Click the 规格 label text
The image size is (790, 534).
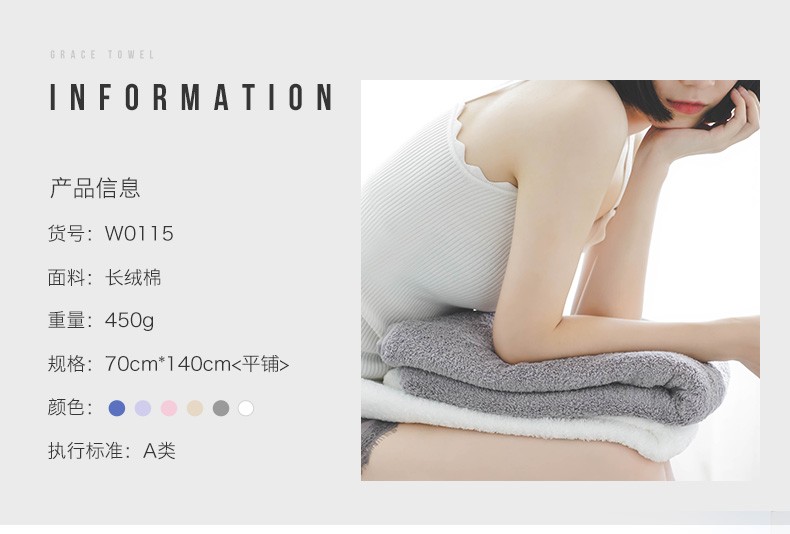coord(66,364)
